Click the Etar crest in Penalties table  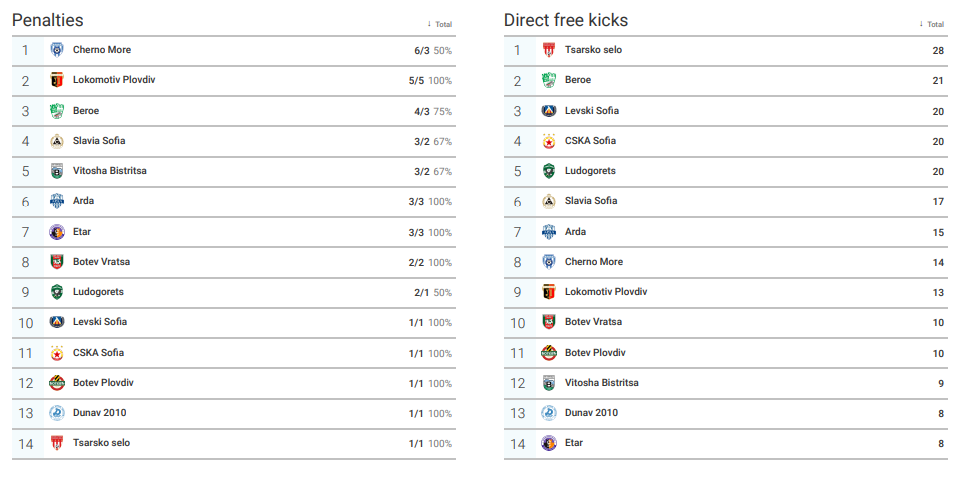click(57, 232)
